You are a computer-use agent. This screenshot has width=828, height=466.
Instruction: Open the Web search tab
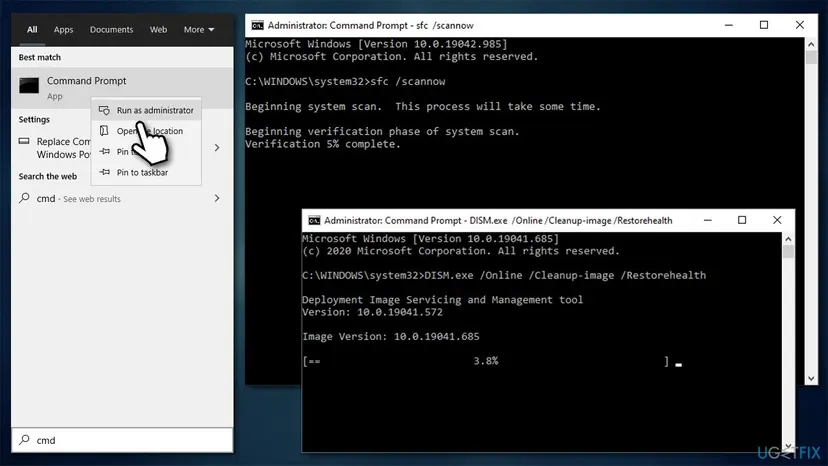tap(158, 30)
